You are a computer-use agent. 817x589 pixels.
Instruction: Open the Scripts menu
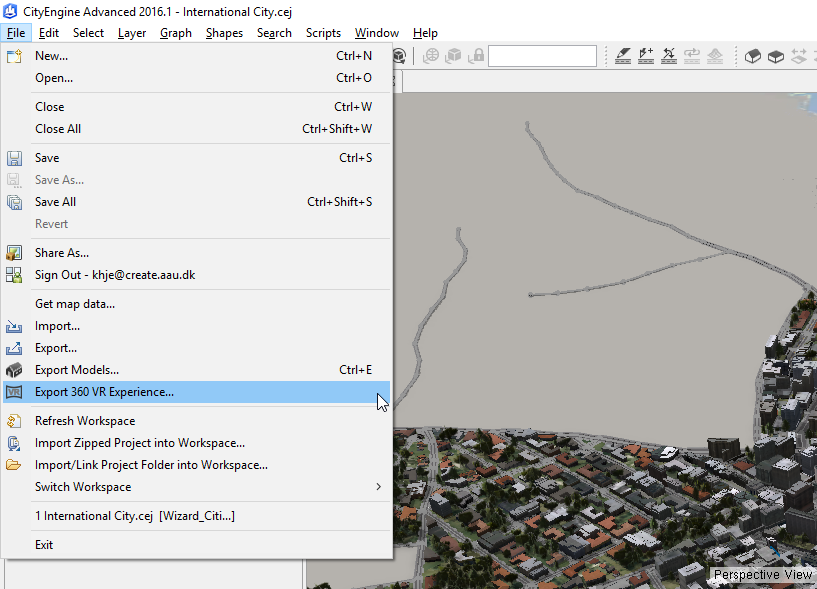[324, 33]
